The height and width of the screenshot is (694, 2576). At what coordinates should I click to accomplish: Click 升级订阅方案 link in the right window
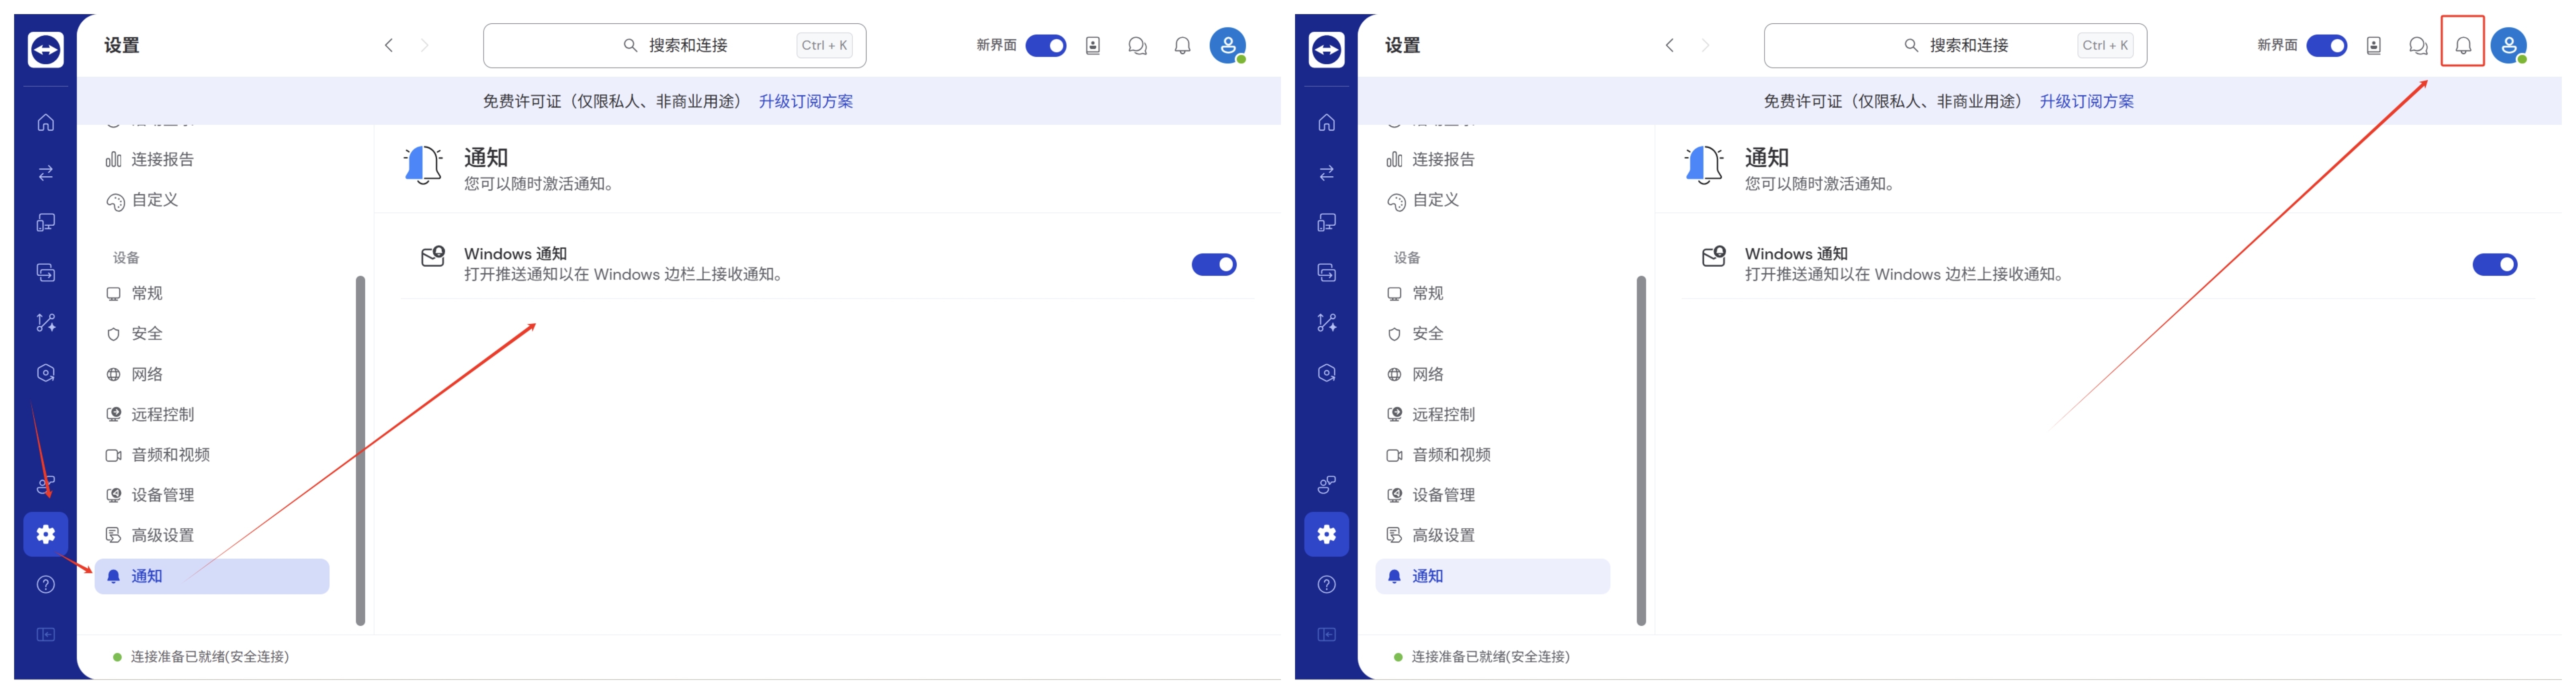click(2087, 102)
